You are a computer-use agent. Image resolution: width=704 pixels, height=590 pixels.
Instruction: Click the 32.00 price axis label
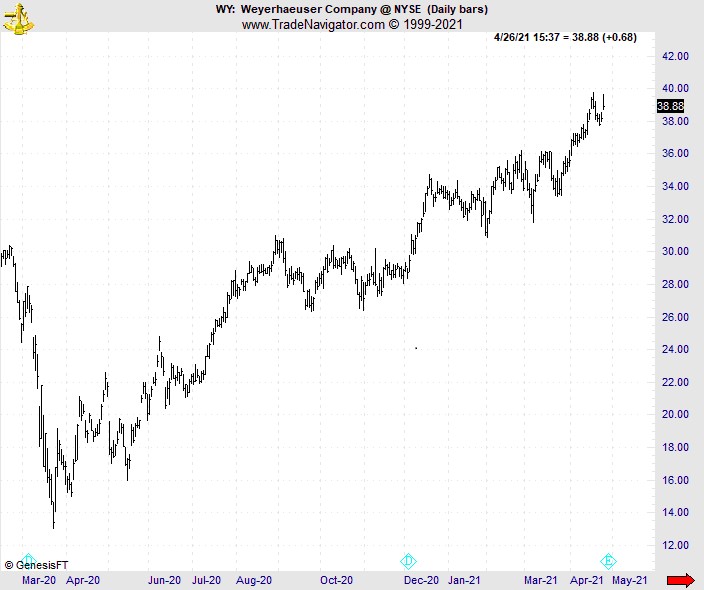coord(675,219)
